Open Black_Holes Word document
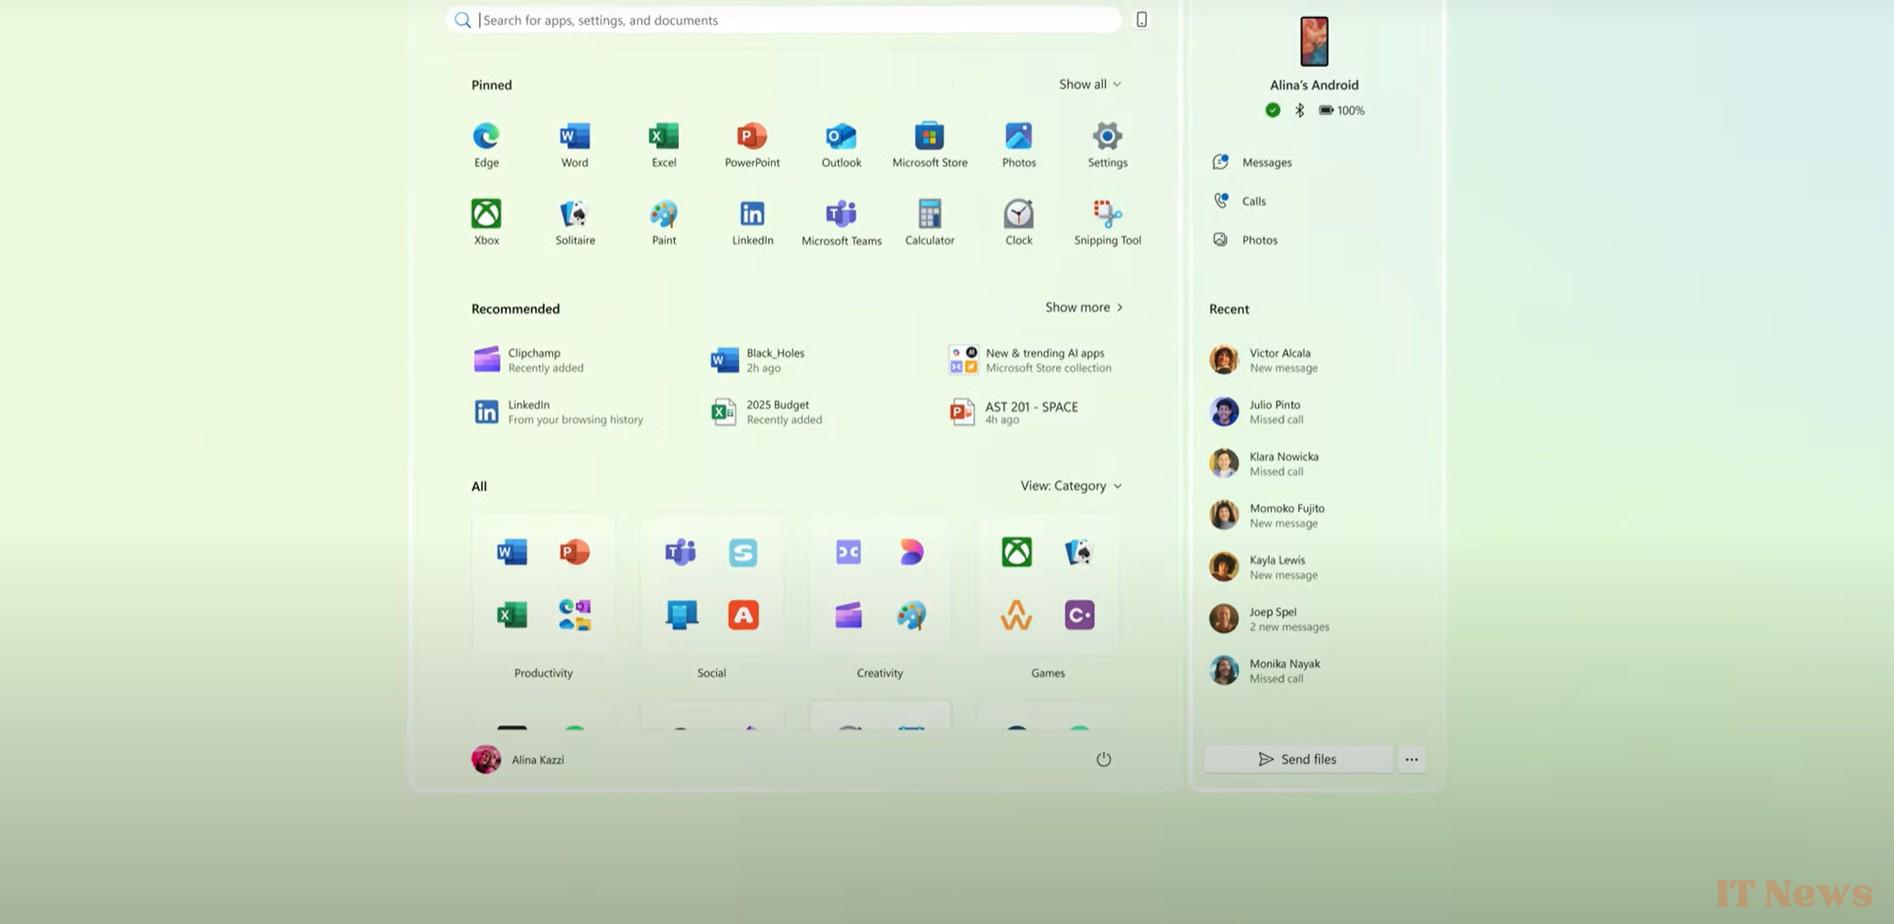 [758, 360]
